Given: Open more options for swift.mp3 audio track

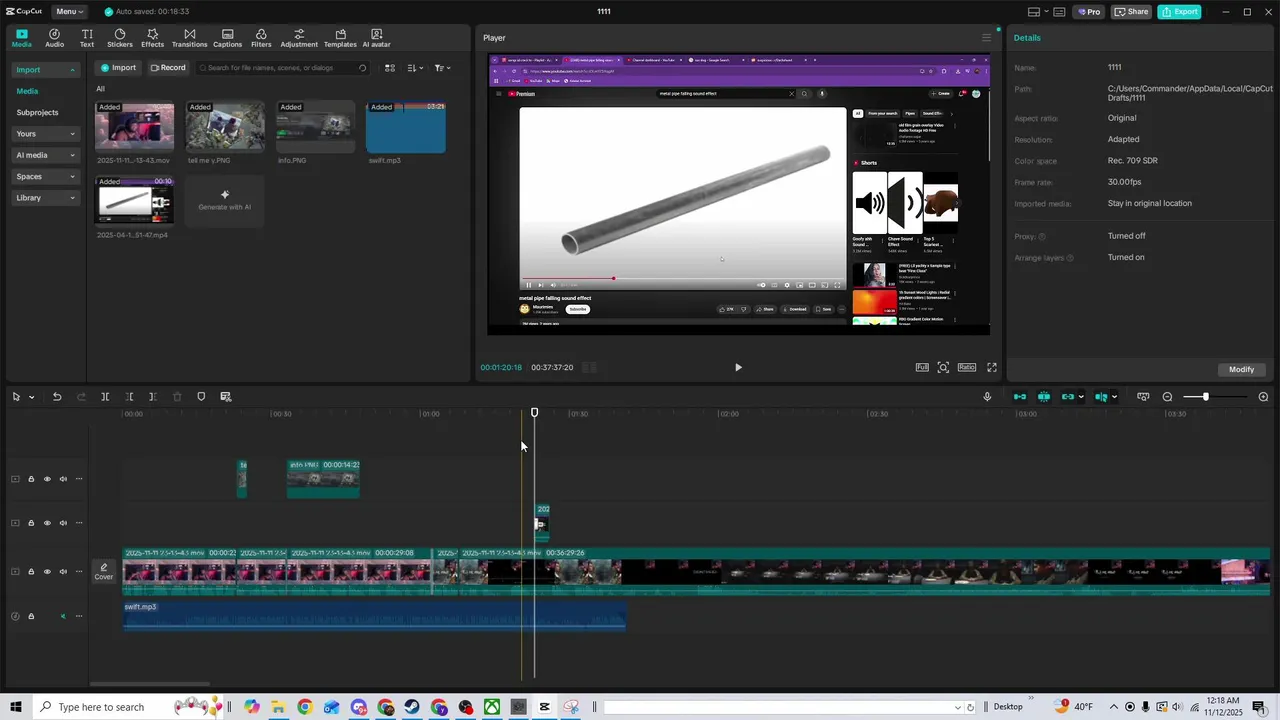Looking at the screenshot, I should (79, 616).
